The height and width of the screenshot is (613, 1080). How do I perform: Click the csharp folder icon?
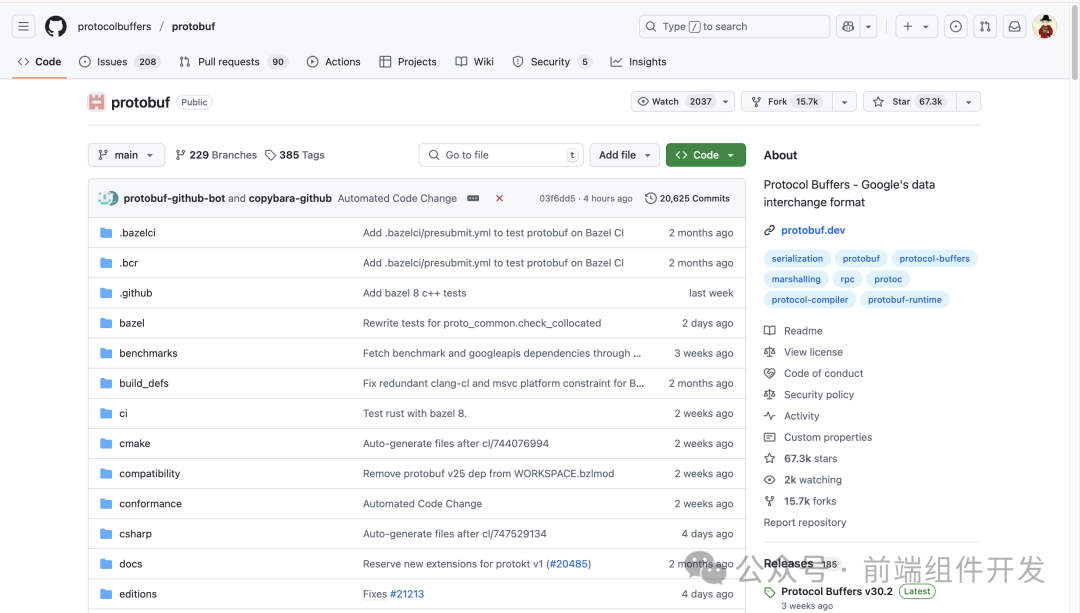106,534
